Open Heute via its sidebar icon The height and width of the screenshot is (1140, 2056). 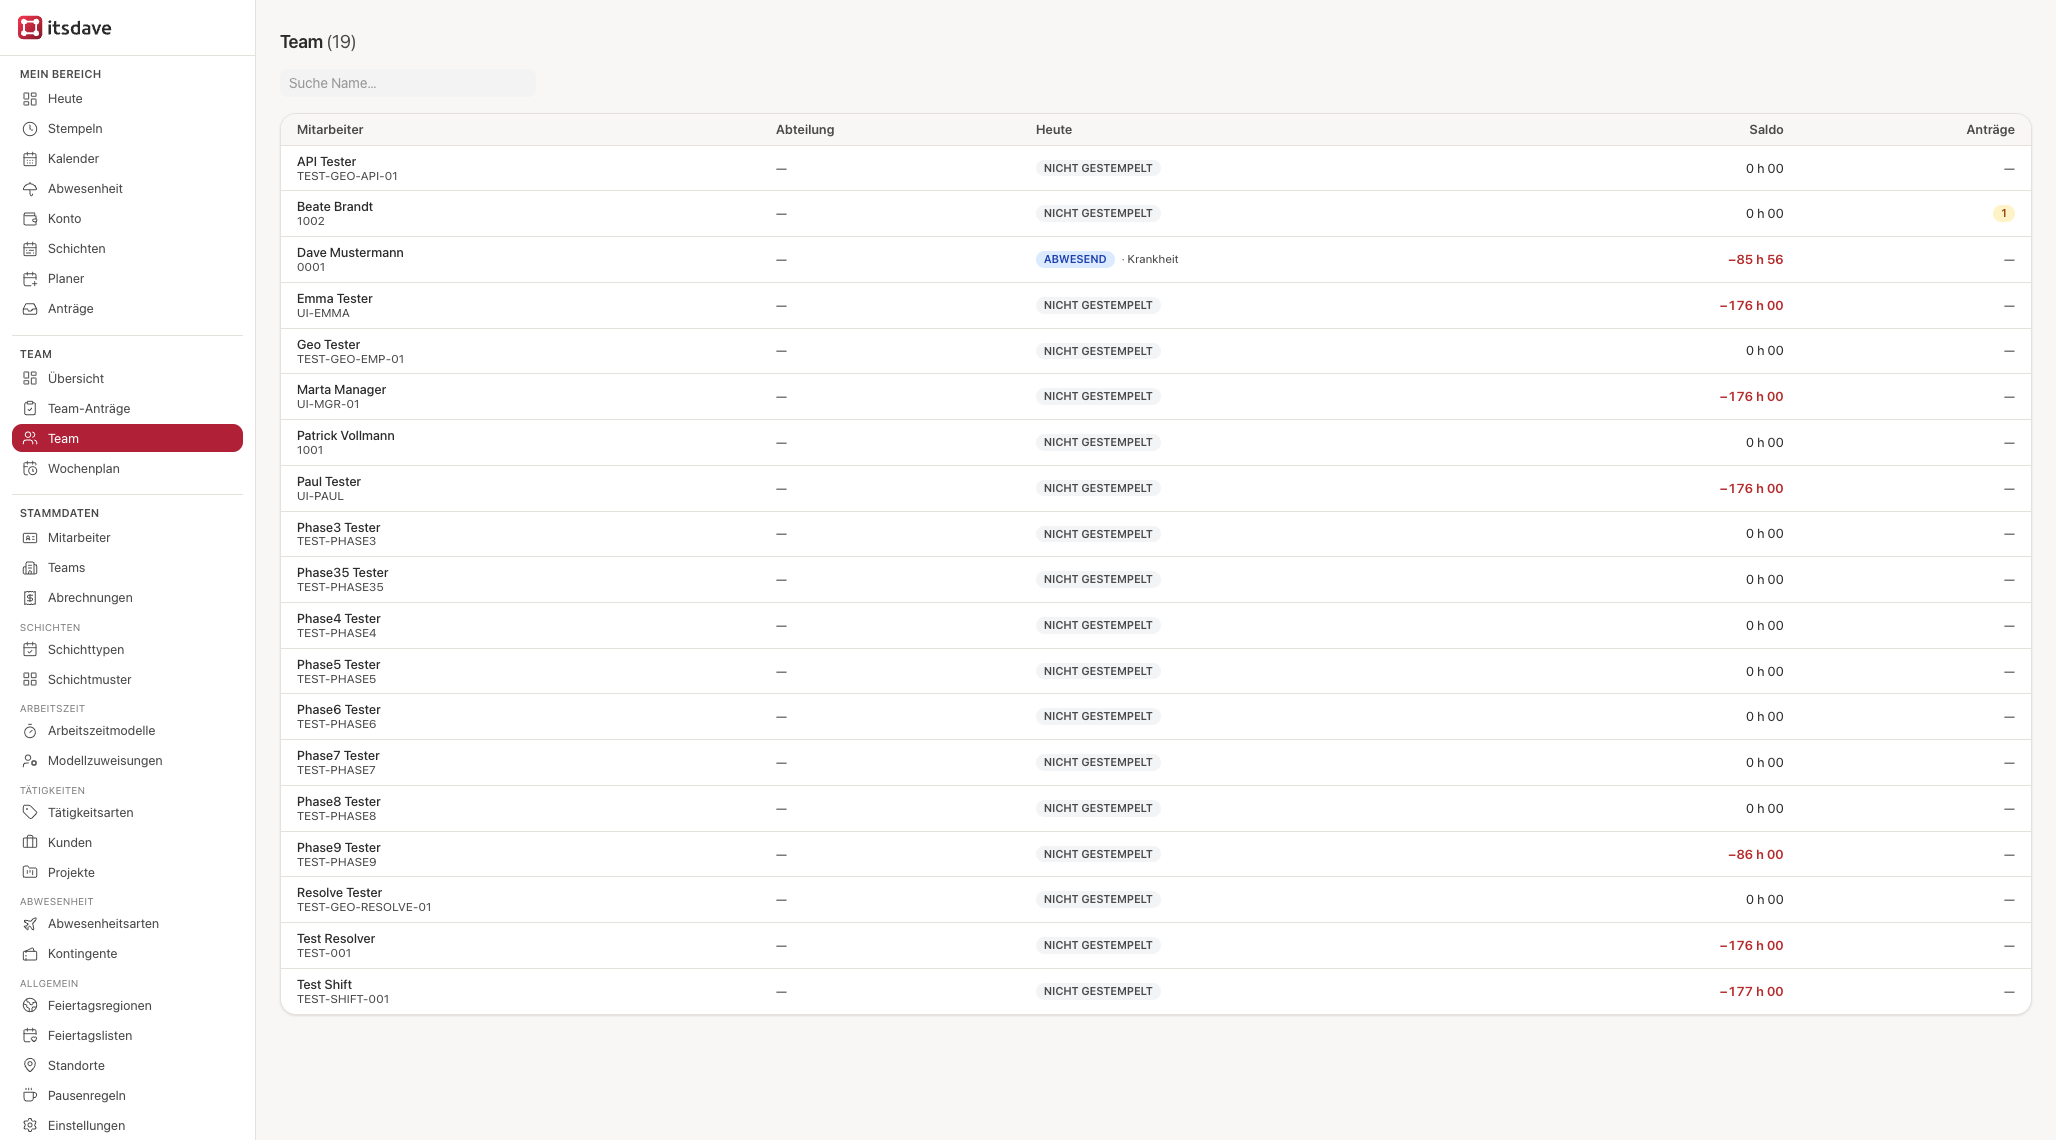pos(30,99)
